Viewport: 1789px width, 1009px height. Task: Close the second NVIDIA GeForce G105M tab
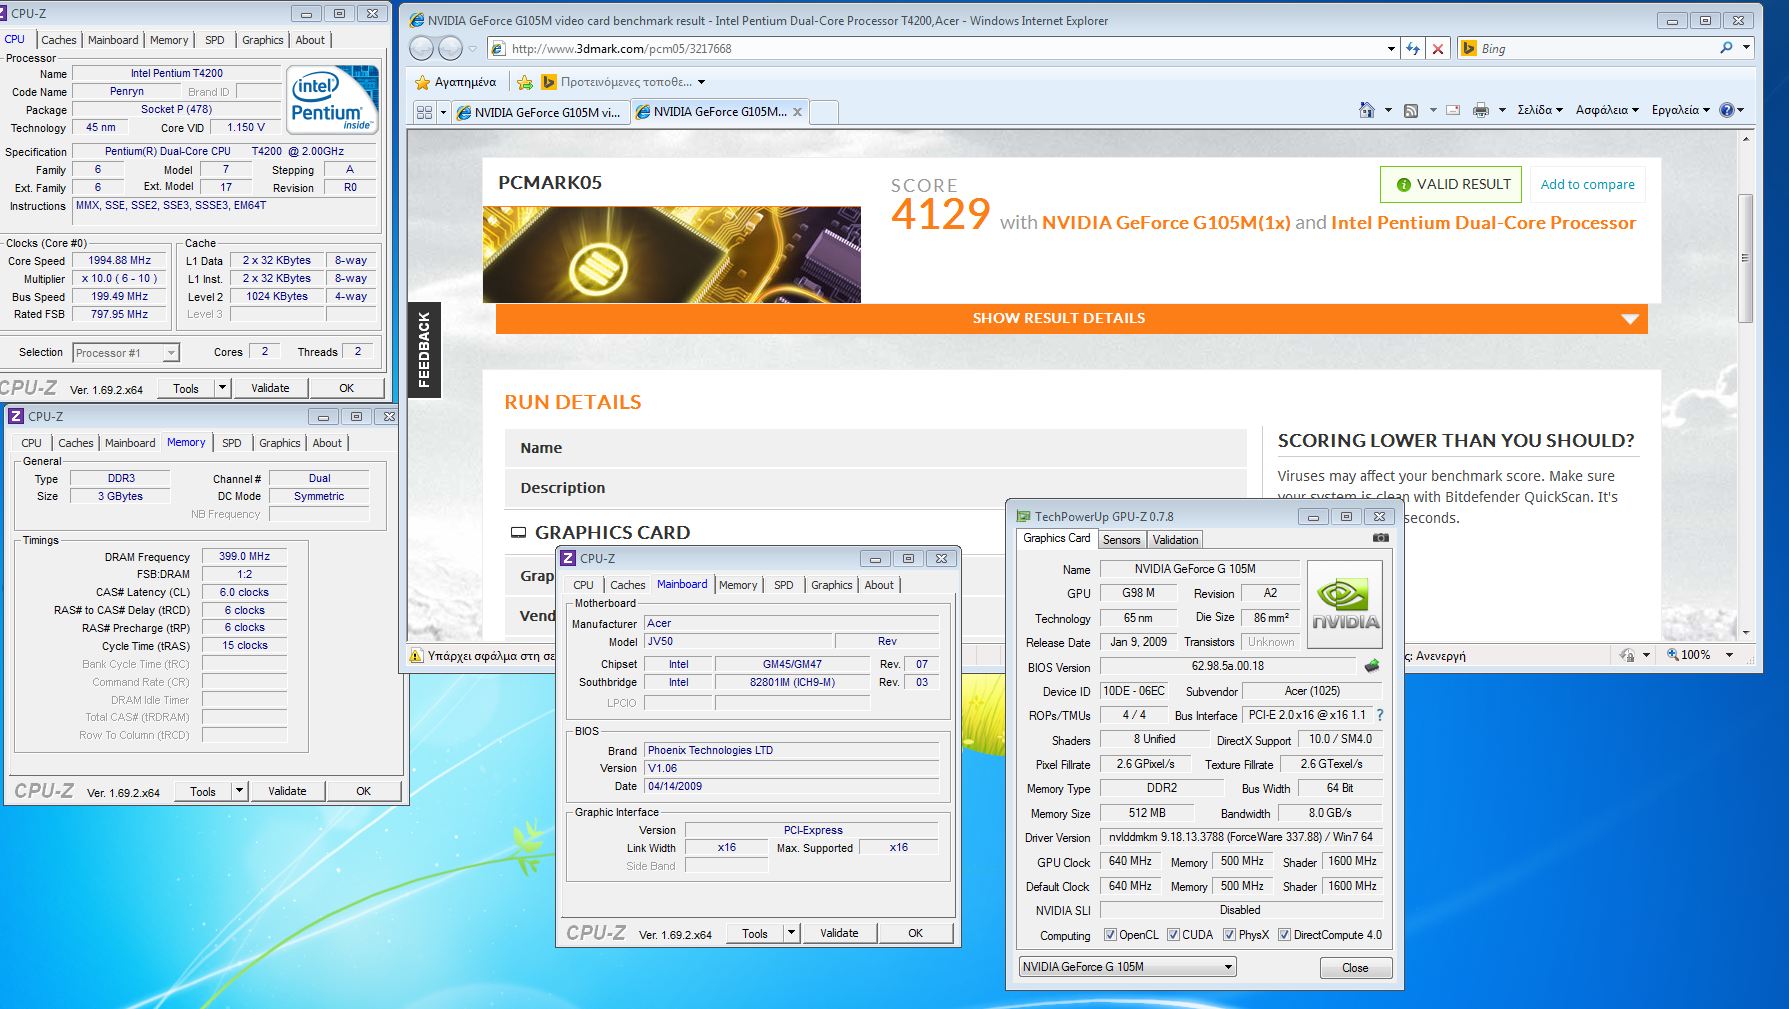797,112
